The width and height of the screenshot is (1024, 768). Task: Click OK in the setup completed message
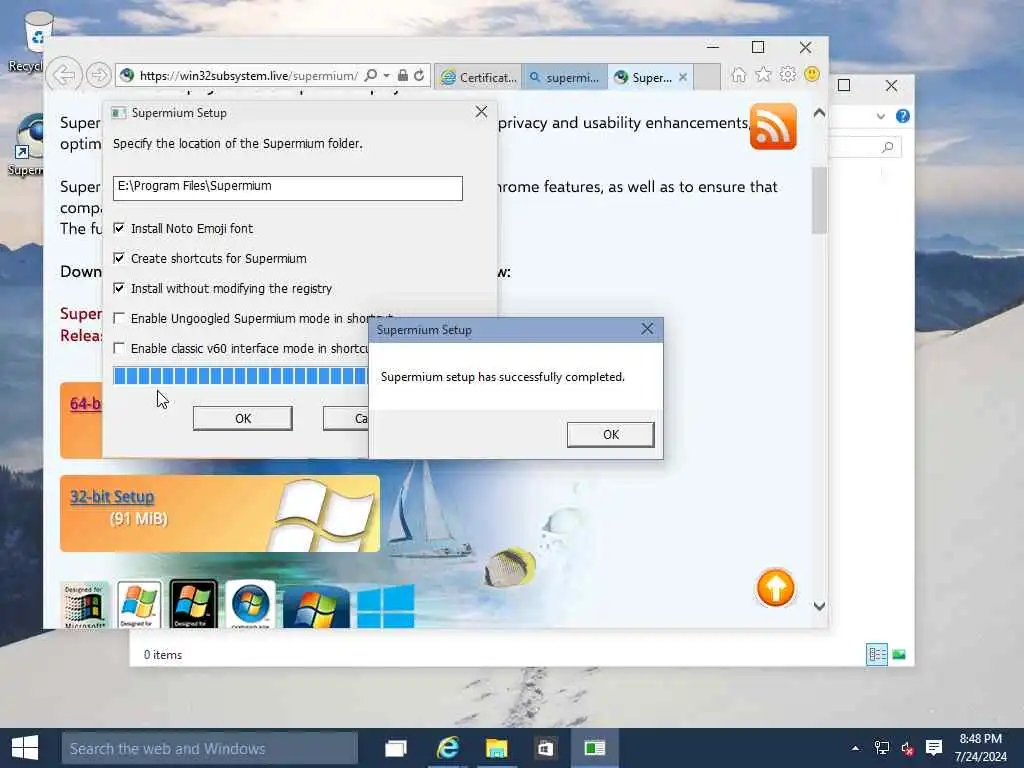(611, 434)
